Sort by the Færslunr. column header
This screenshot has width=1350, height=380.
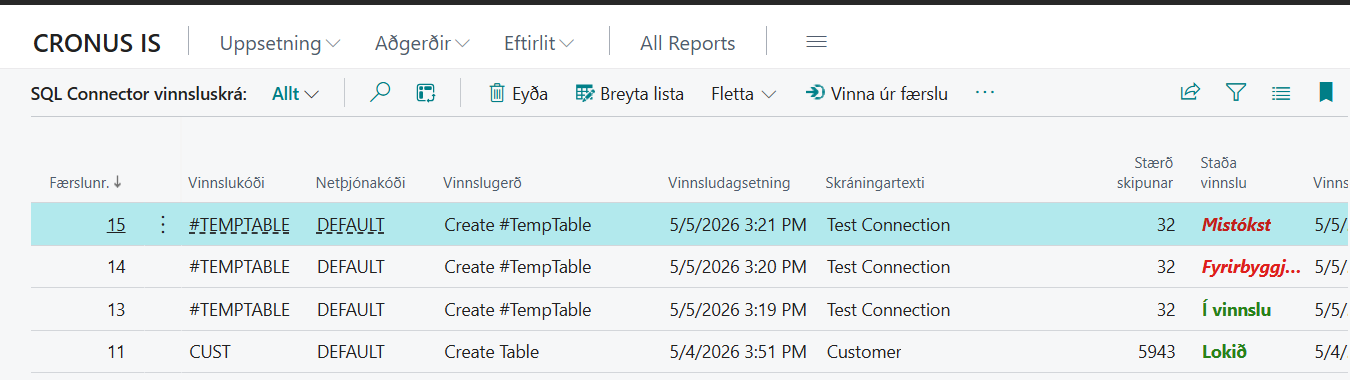(x=86, y=182)
